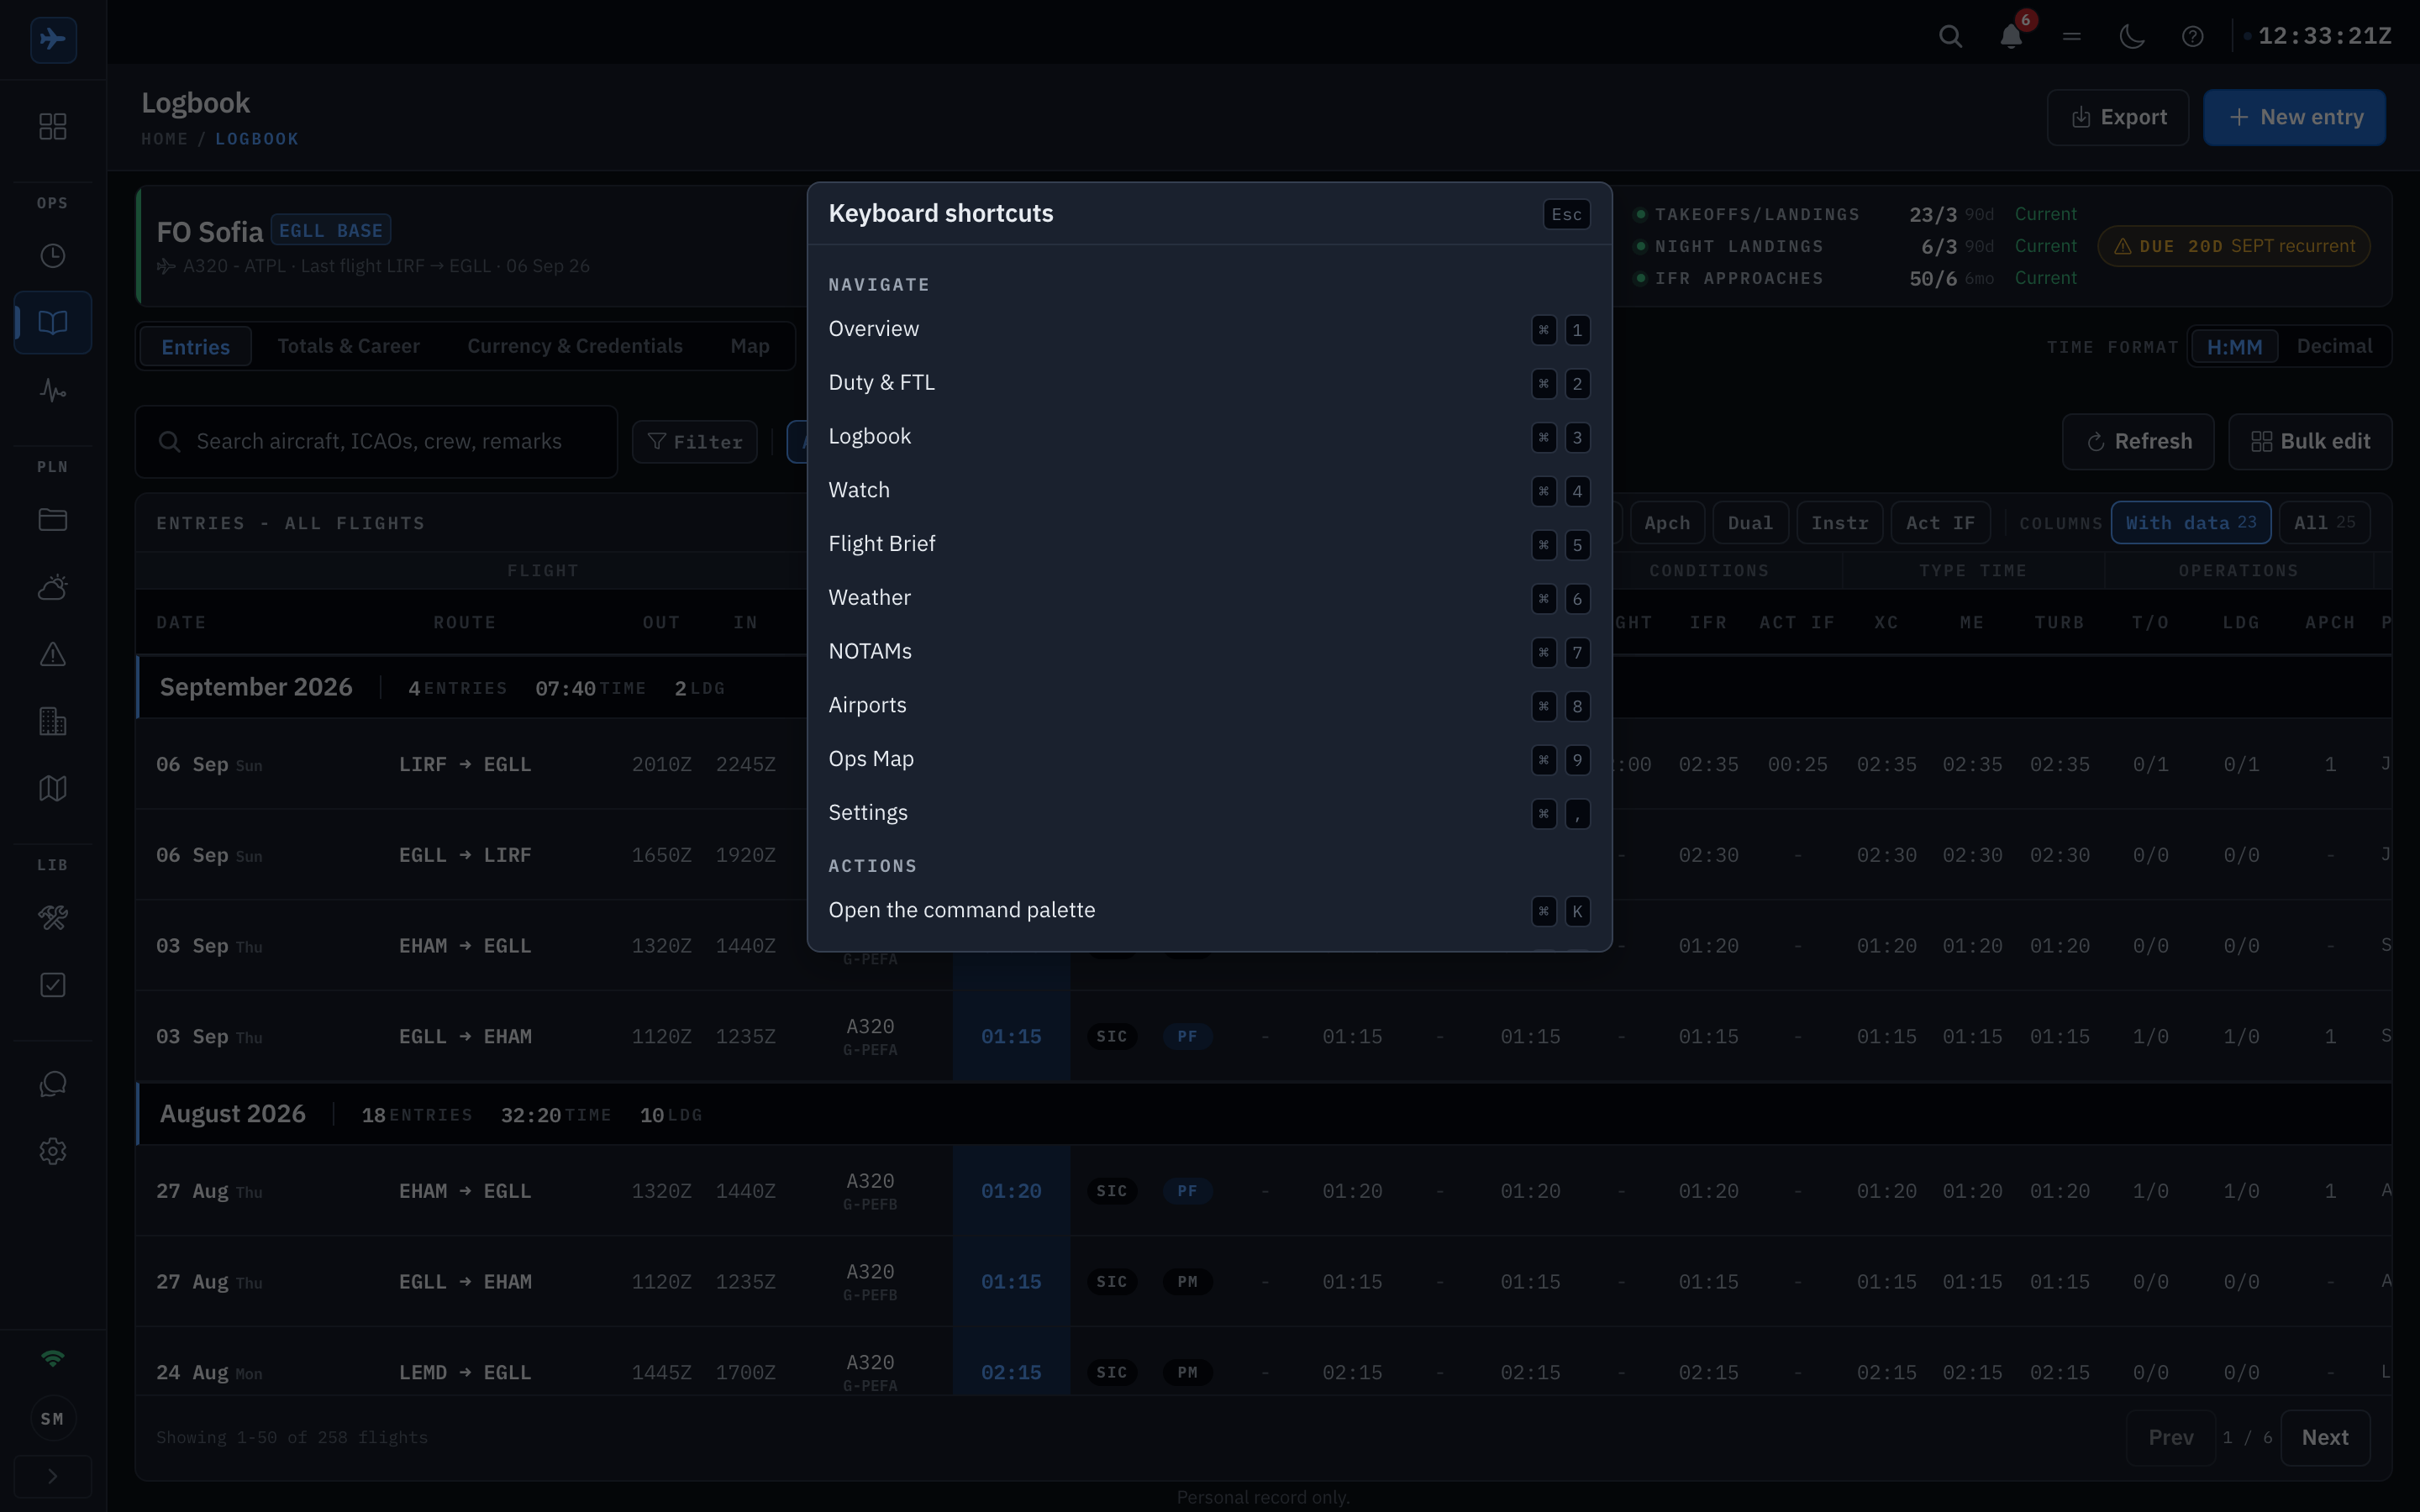
Task: Open the Filter button
Action: pyautogui.click(x=695, y=442)
